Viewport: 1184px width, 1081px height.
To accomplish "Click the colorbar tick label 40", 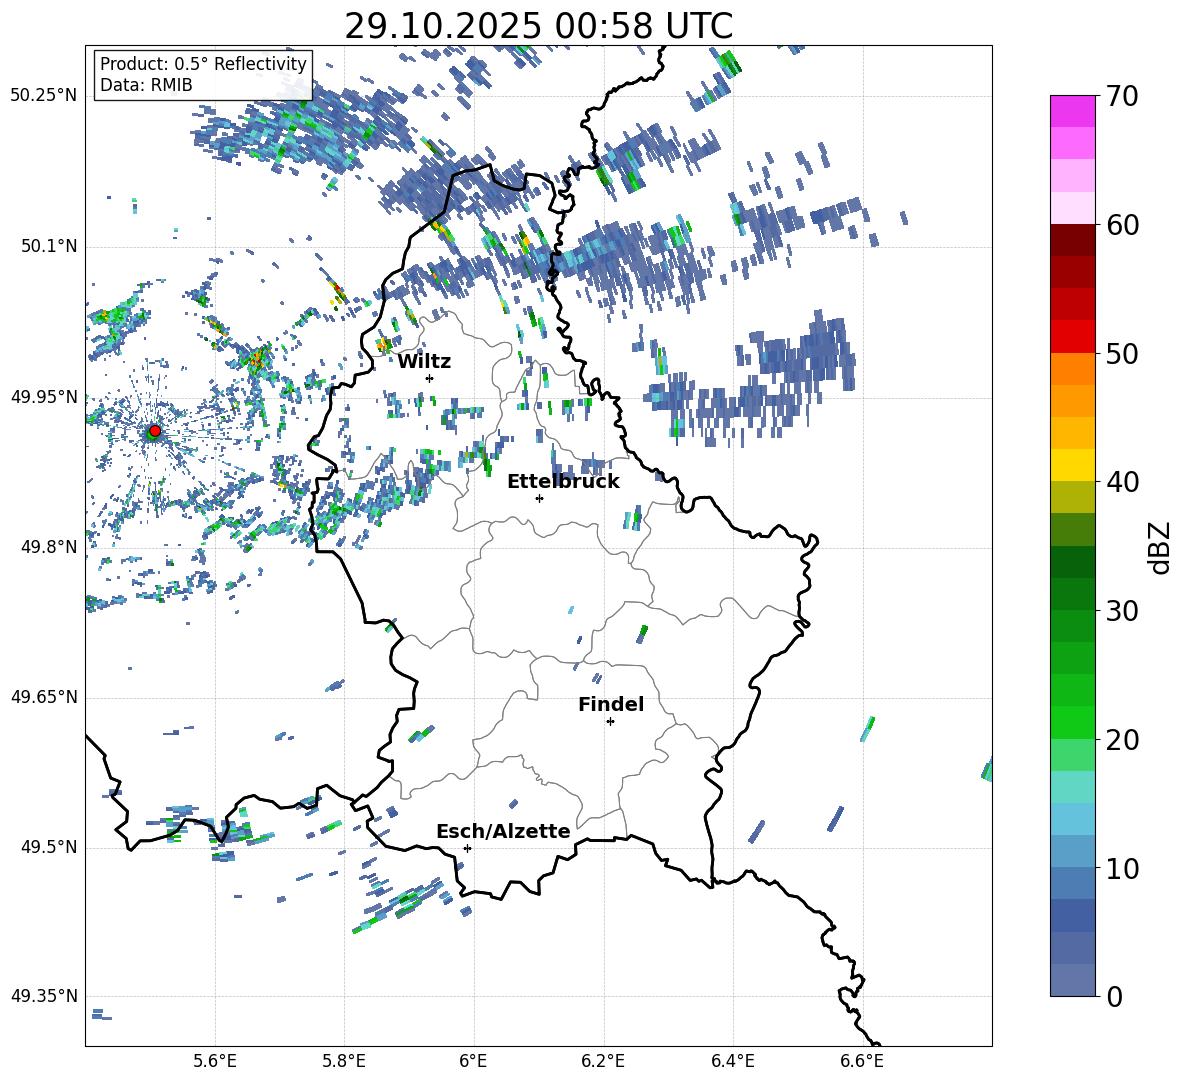I will point(1122,482).
